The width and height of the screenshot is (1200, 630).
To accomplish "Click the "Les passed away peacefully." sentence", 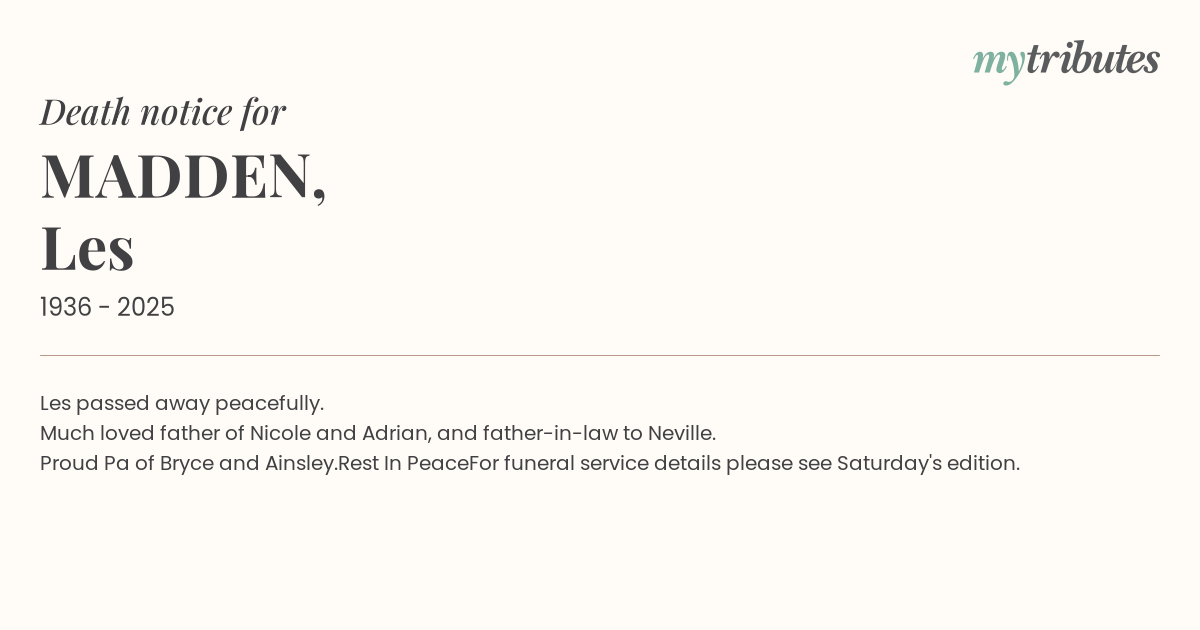I will [182, 403].
